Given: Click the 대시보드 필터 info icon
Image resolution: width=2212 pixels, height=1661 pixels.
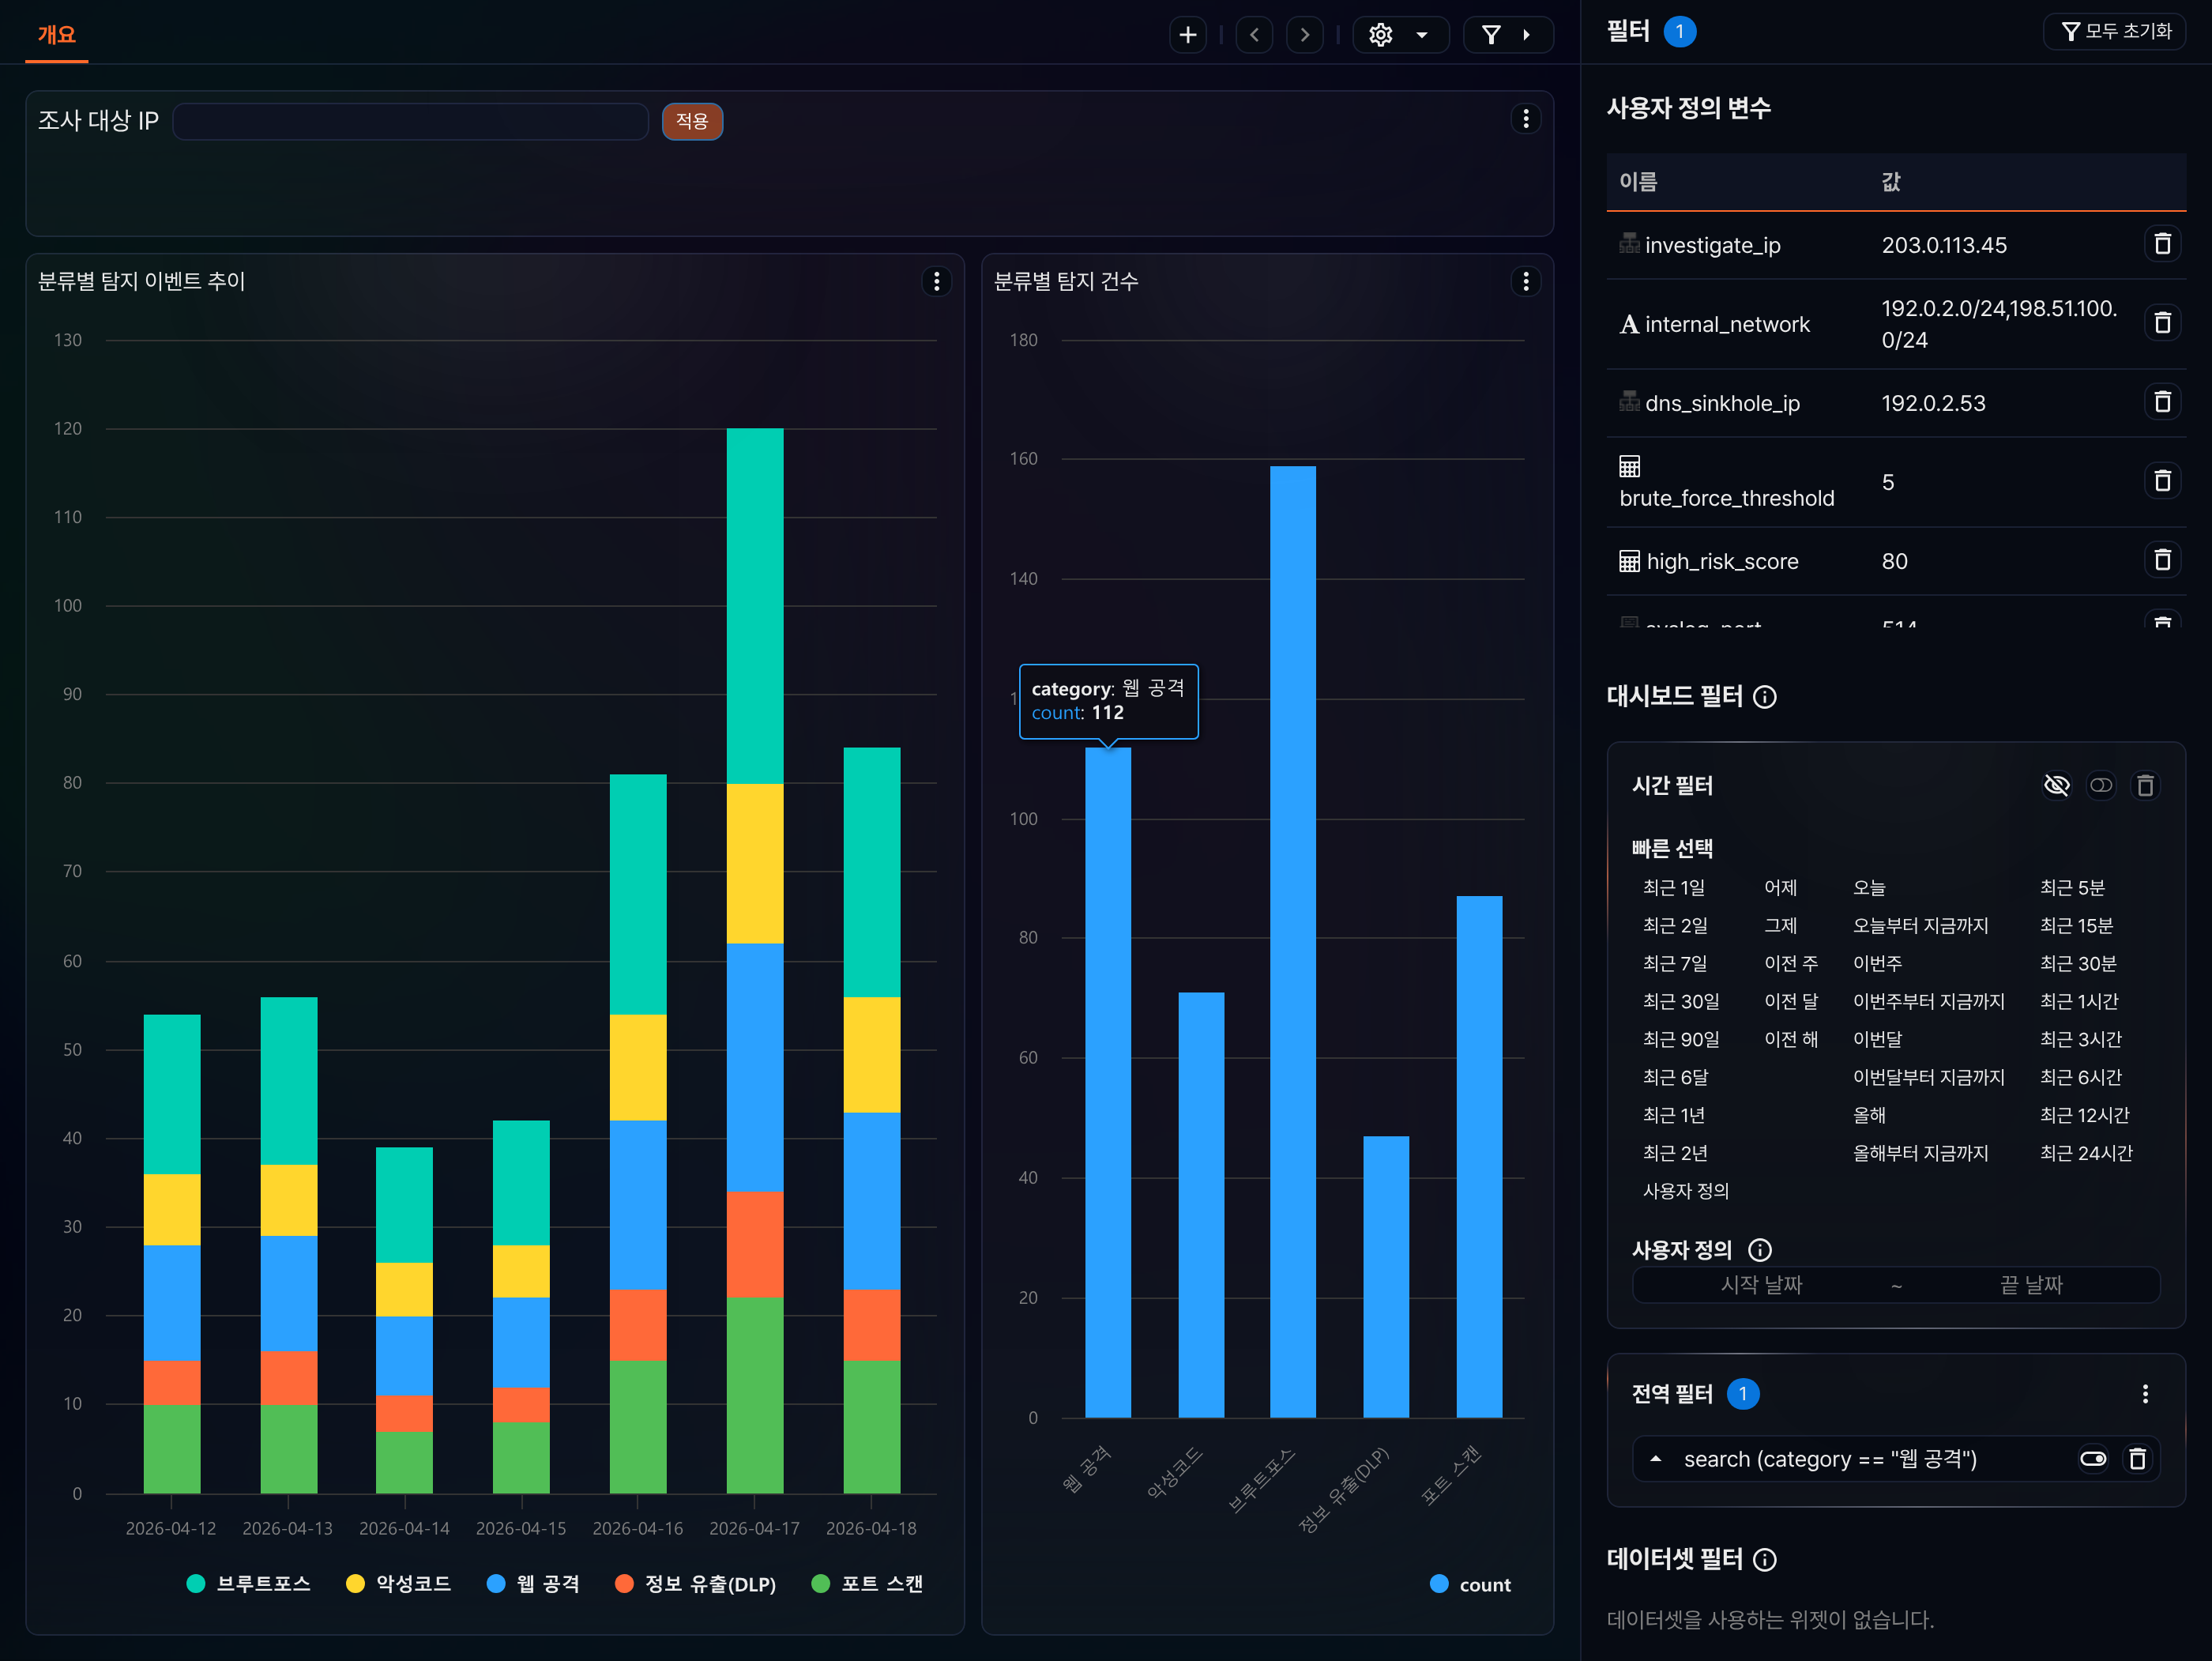Looking at the screenshot, I should click(x=1765, y=697).
